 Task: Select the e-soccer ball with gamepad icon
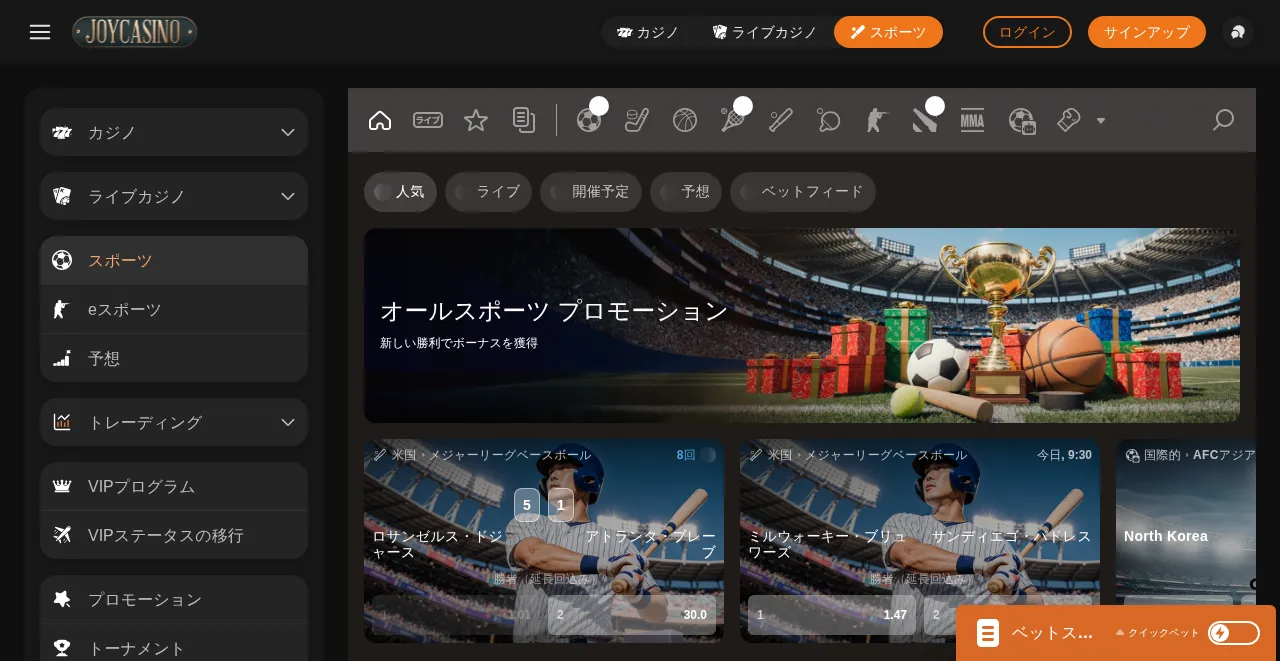point(1021,120)
